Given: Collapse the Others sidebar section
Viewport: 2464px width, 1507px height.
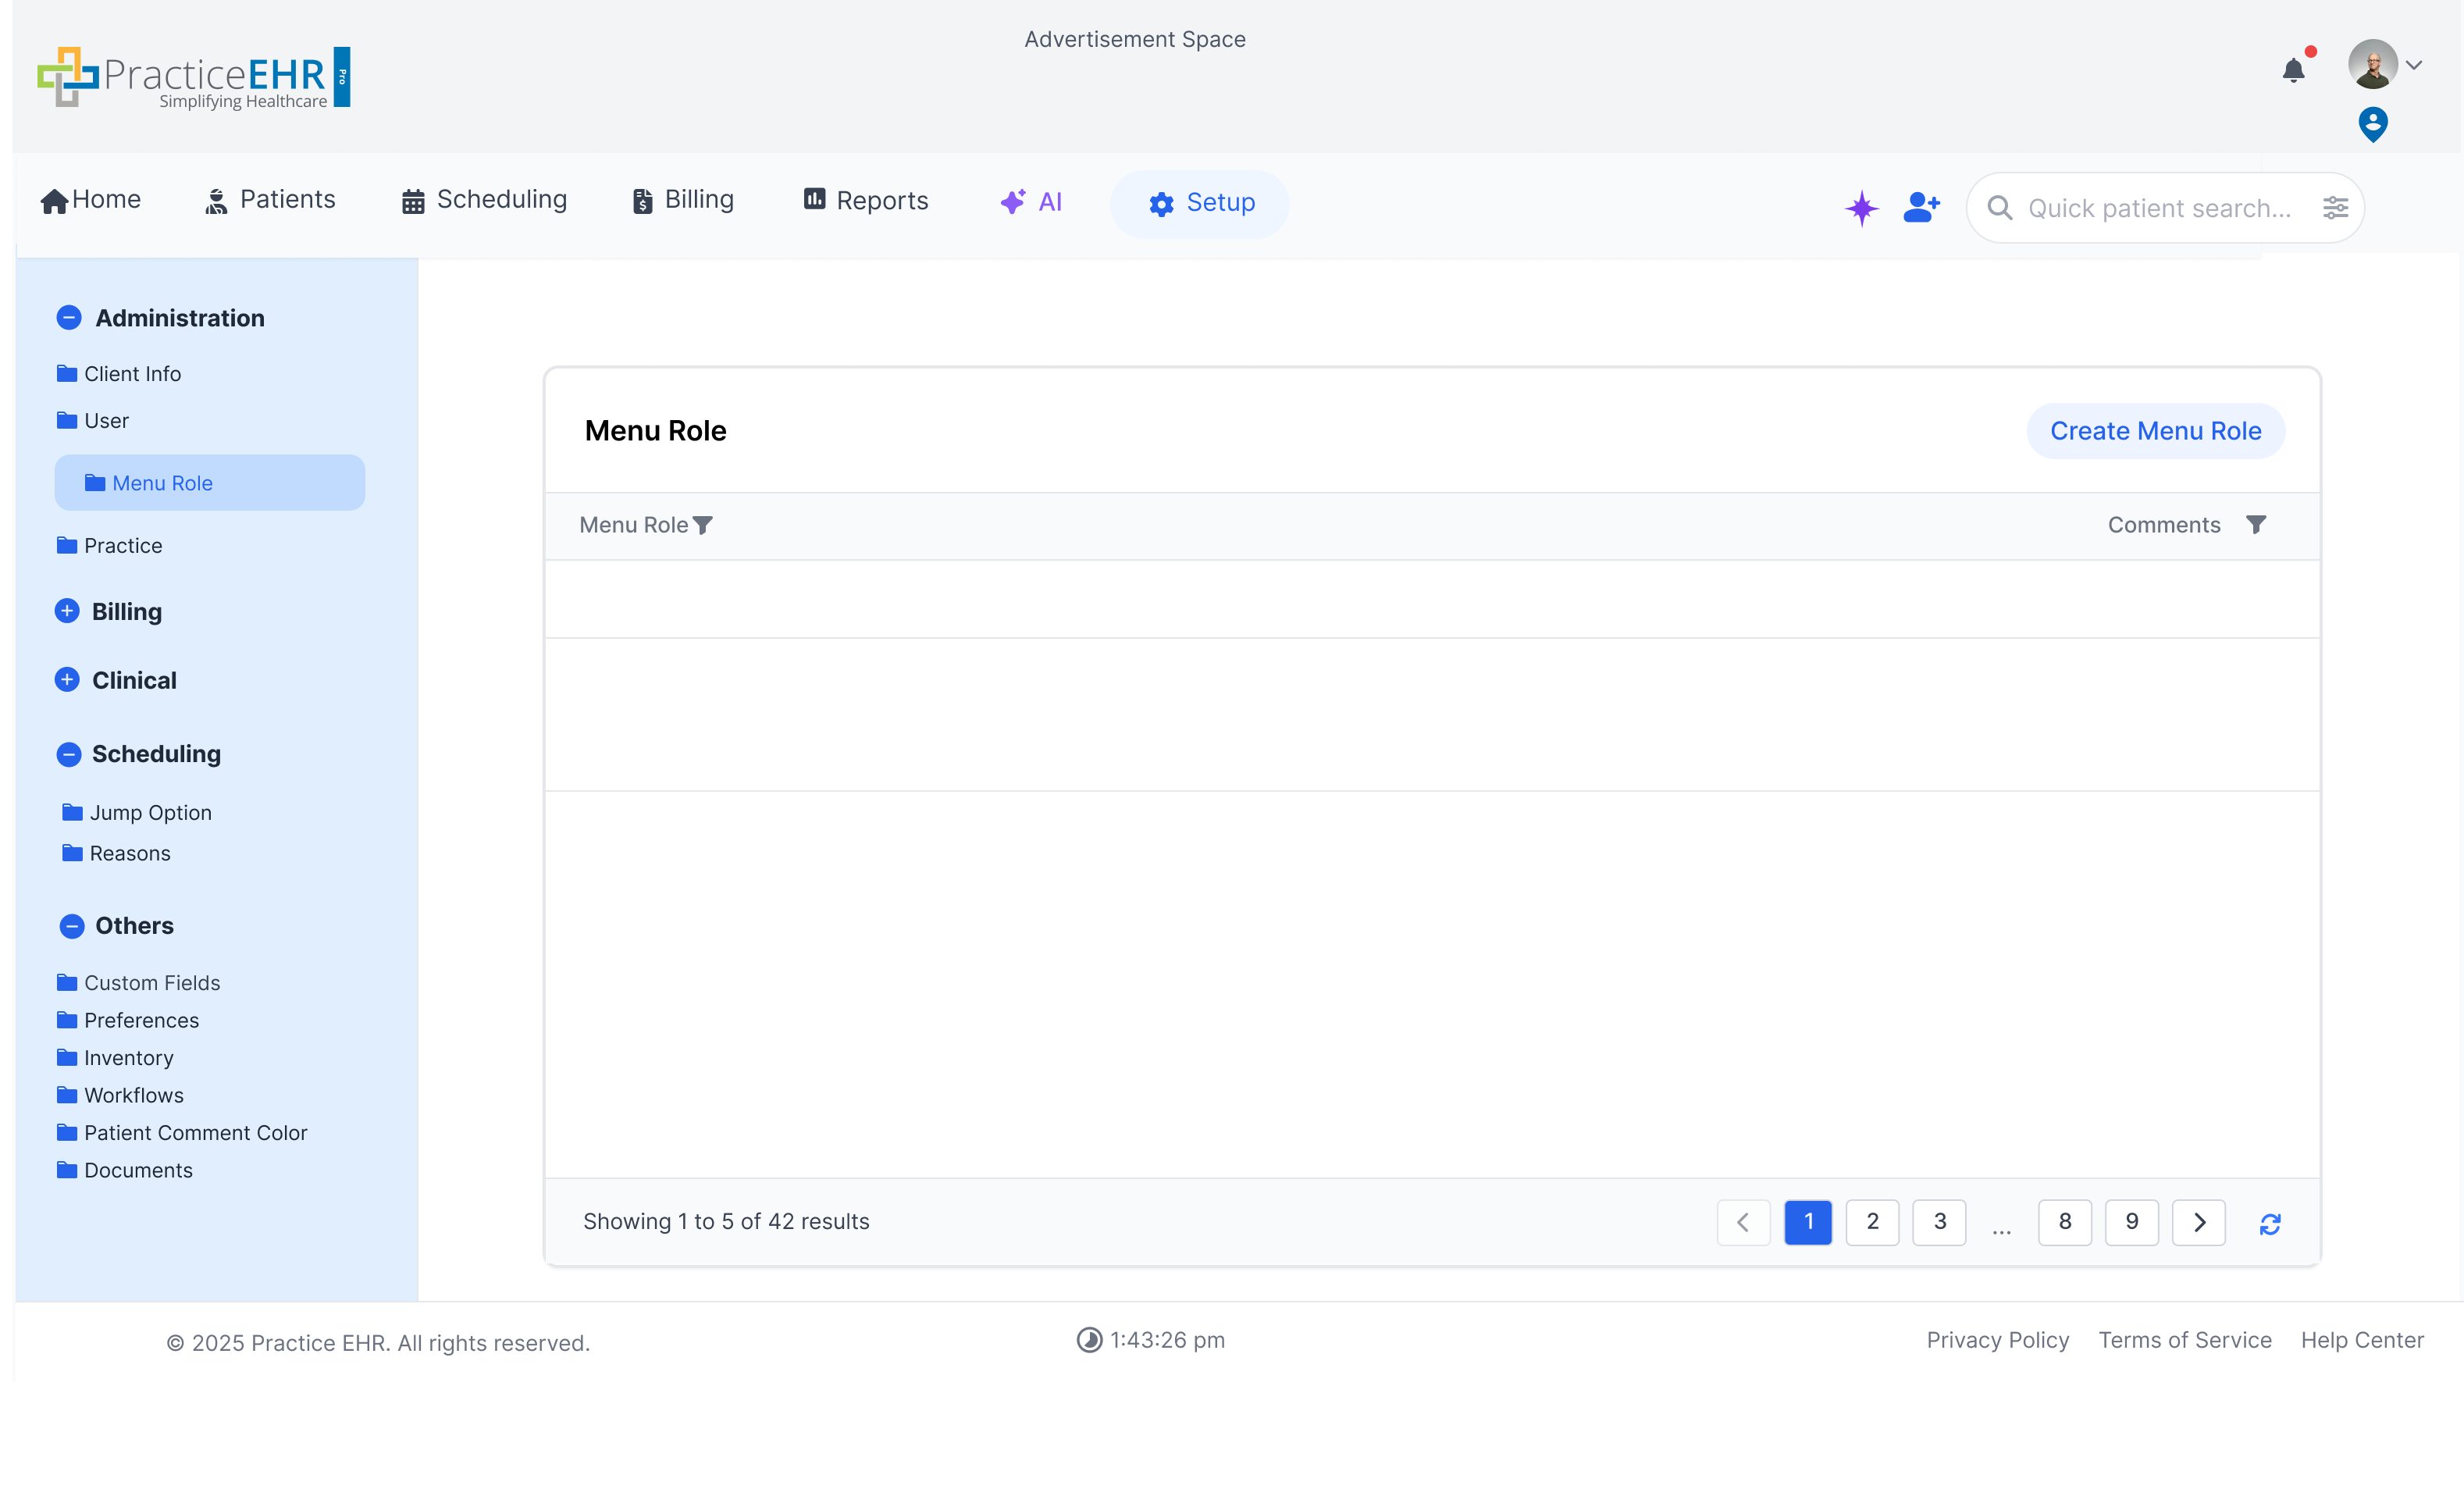Looking at the screenshot, I should [x=72, y=926].
